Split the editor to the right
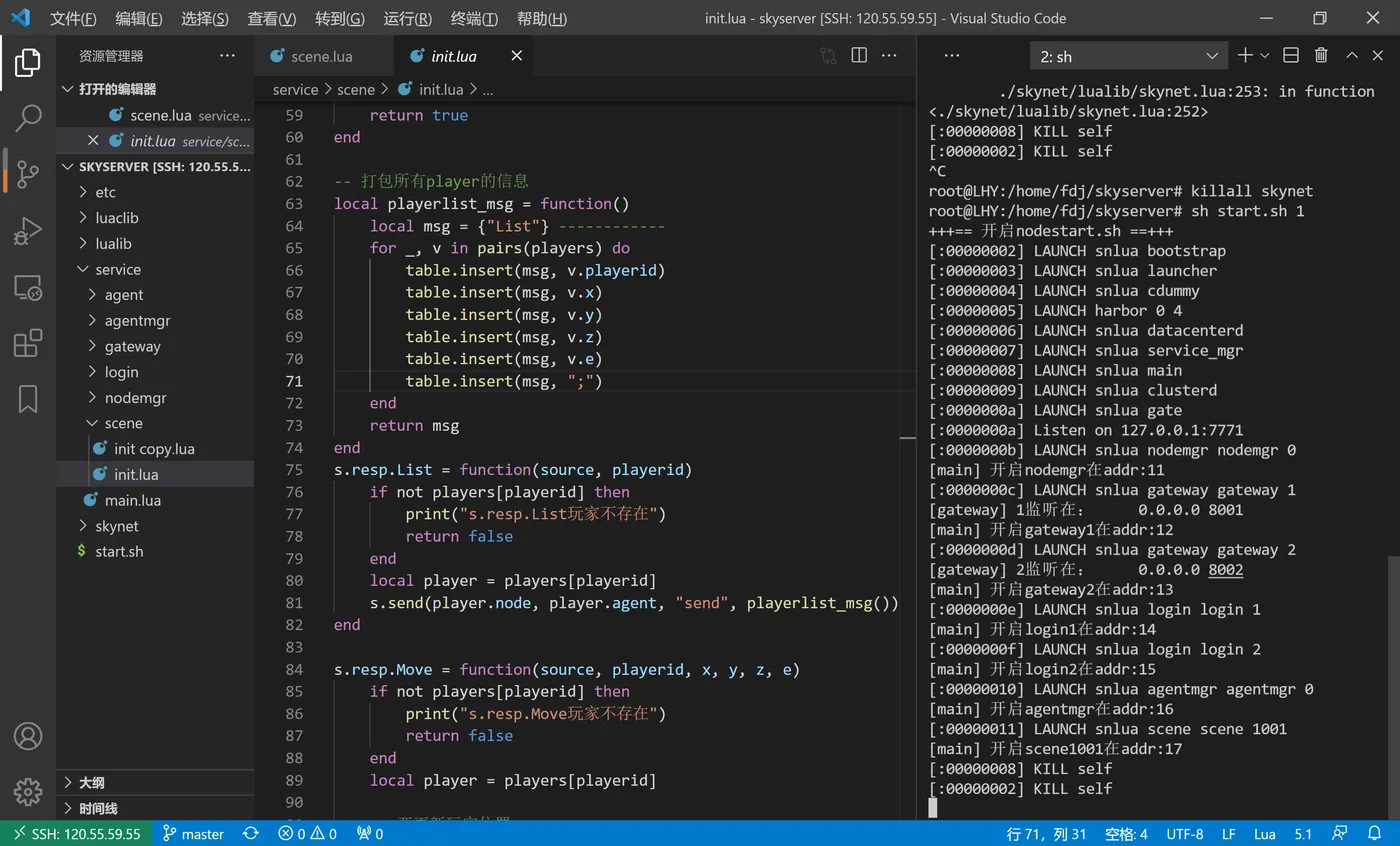Viewport: 1400px width, 846px height. (x=859, y=56)
